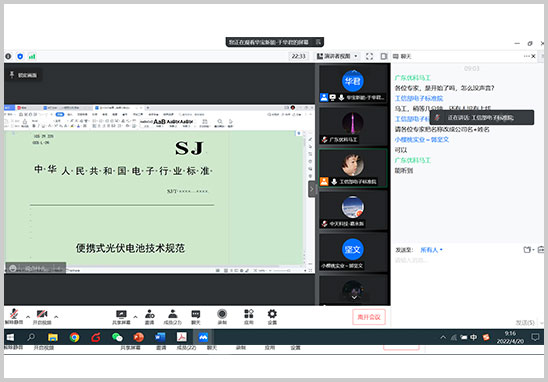Click the meeting timer 22:33
The image size is (548, 382).
(298, 56)
